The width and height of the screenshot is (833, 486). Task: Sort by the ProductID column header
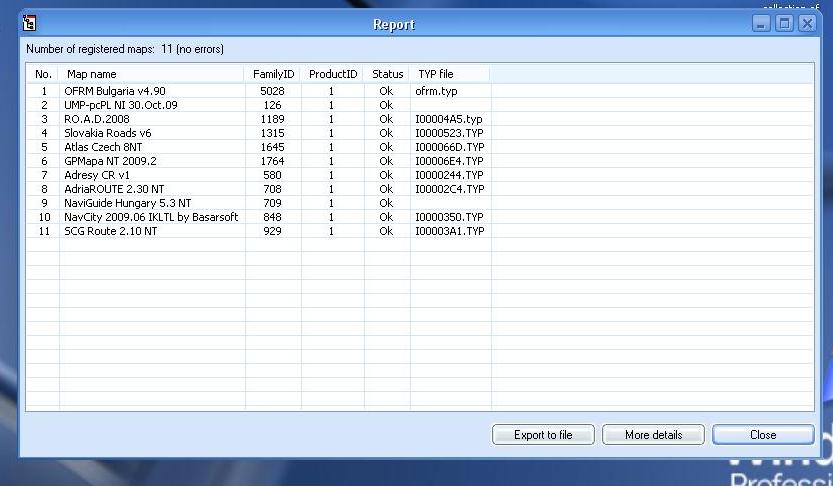point(333,74)
